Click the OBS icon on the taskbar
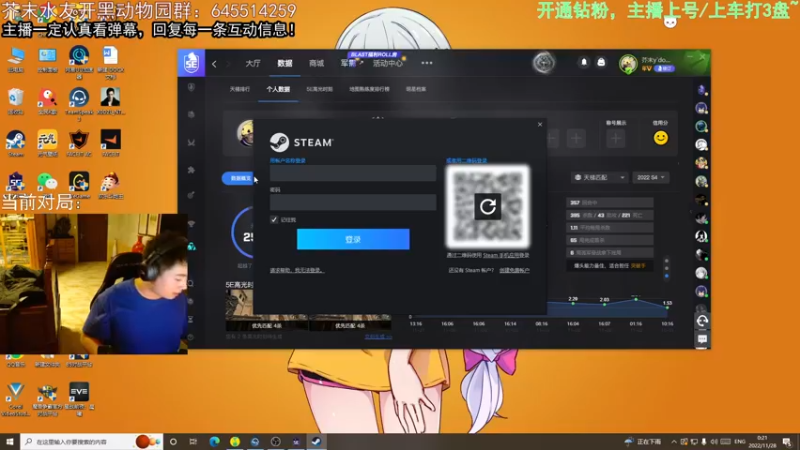 (x=276, y=441)
